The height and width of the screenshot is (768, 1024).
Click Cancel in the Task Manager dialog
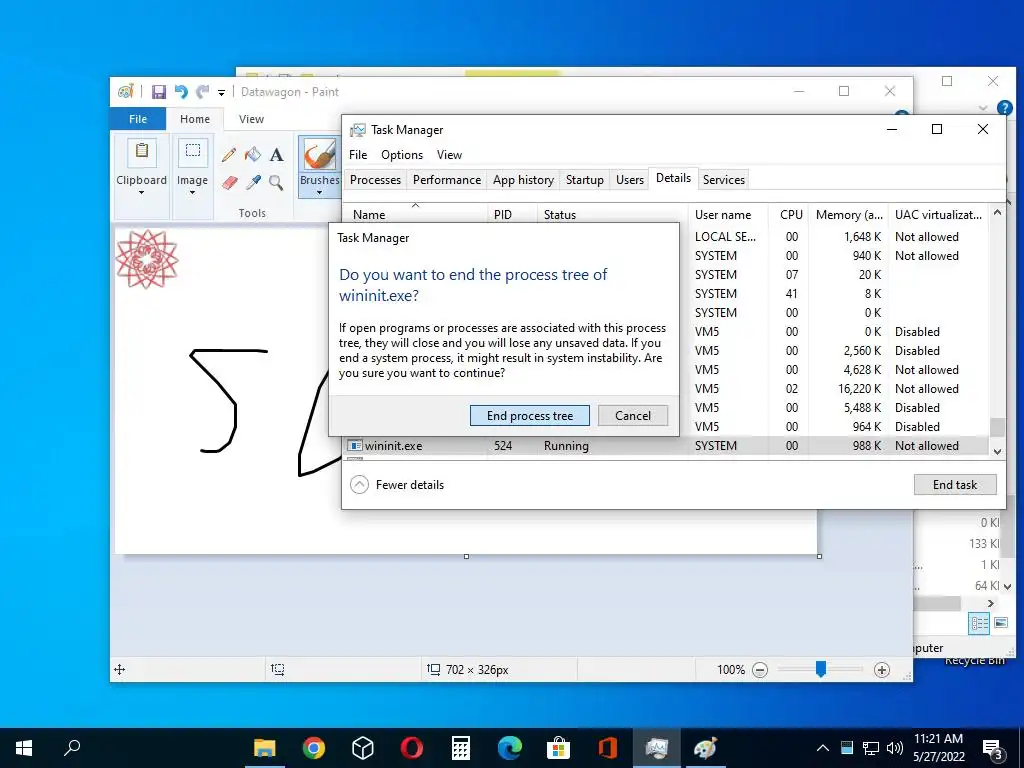633,416
